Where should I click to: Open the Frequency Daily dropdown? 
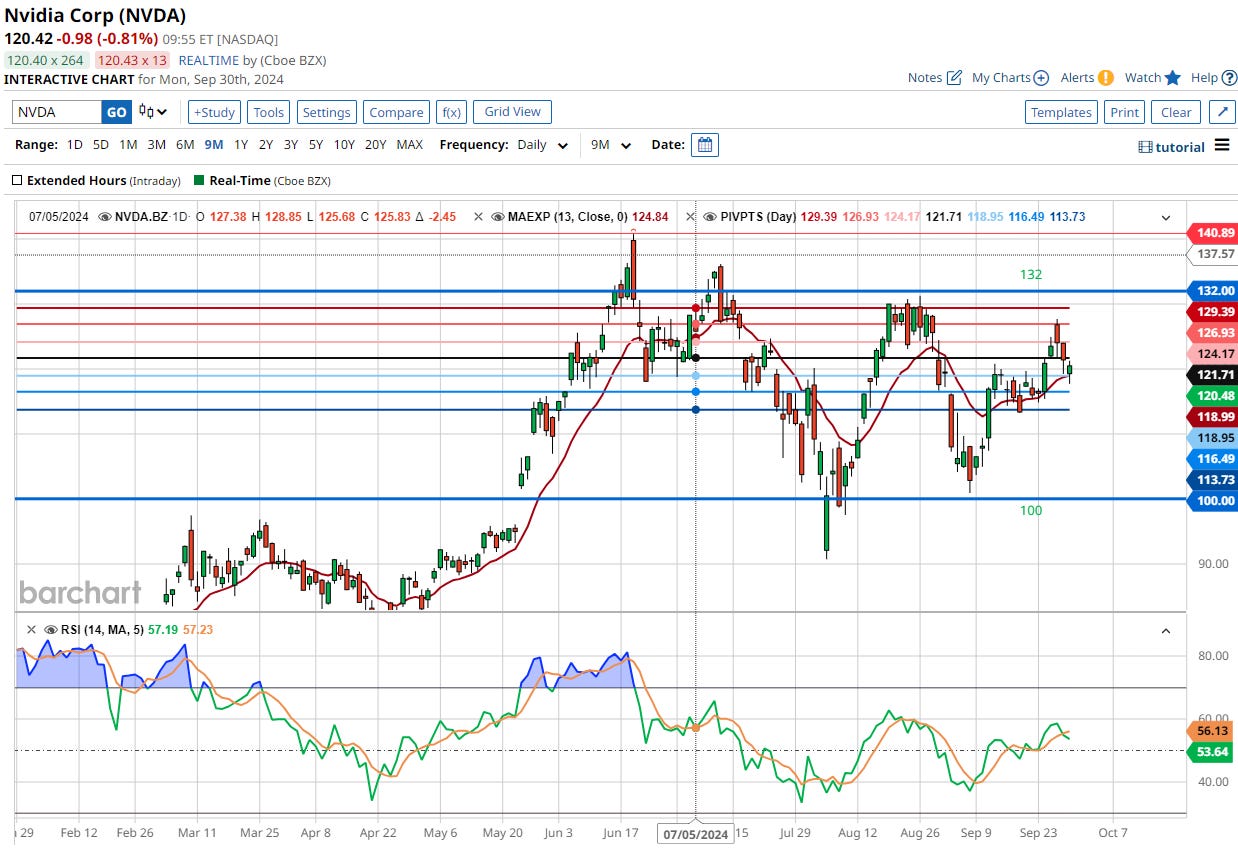(x=542, y=145)
